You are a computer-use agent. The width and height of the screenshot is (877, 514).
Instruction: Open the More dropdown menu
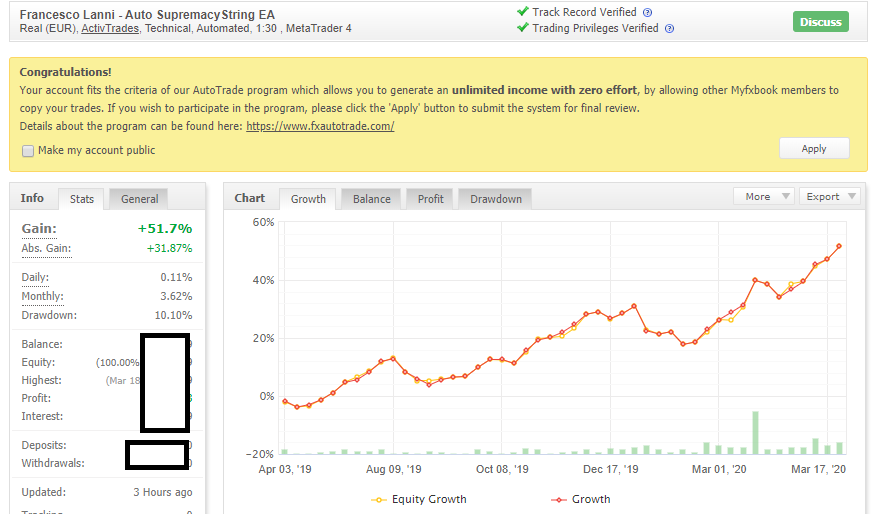click(763, 196)
